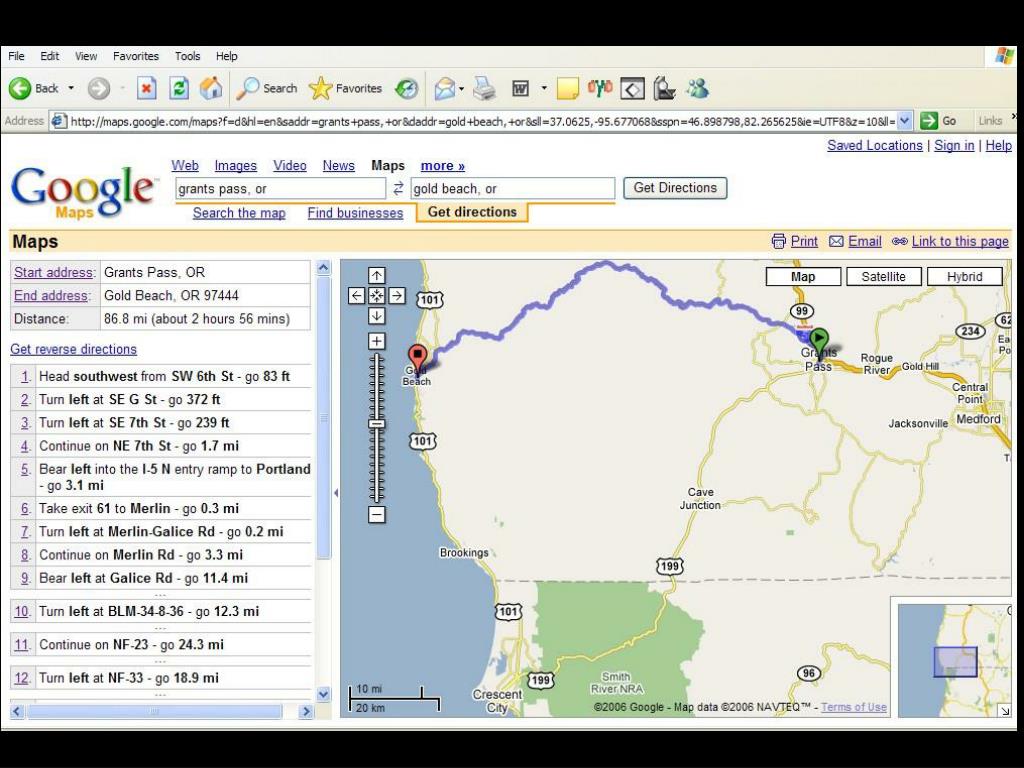Click the map zoom slider handle
The image size is (1024, 768).
tap(377, 424)
